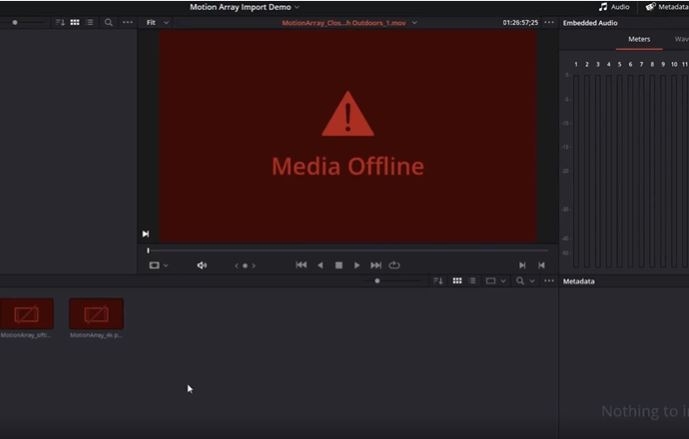Open media storage three-dot options menu

tap(127, 22)
